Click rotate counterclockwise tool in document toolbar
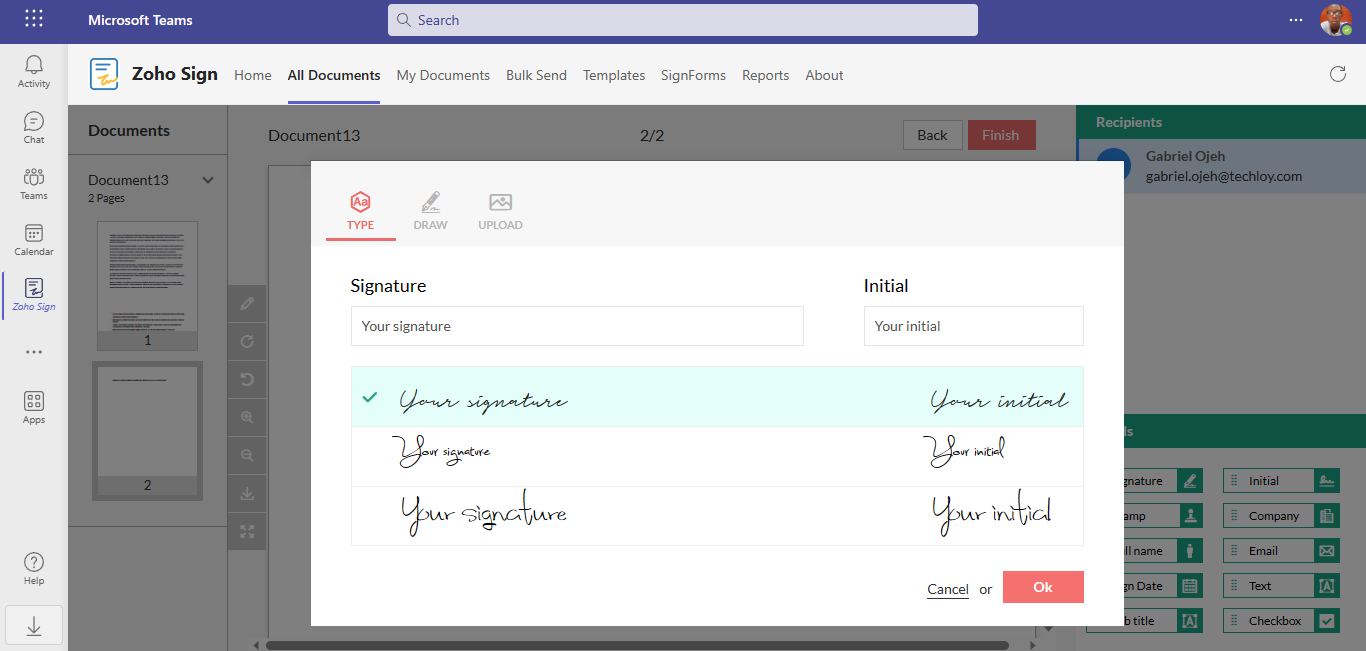1366x651 pixels. coord(247,379)
